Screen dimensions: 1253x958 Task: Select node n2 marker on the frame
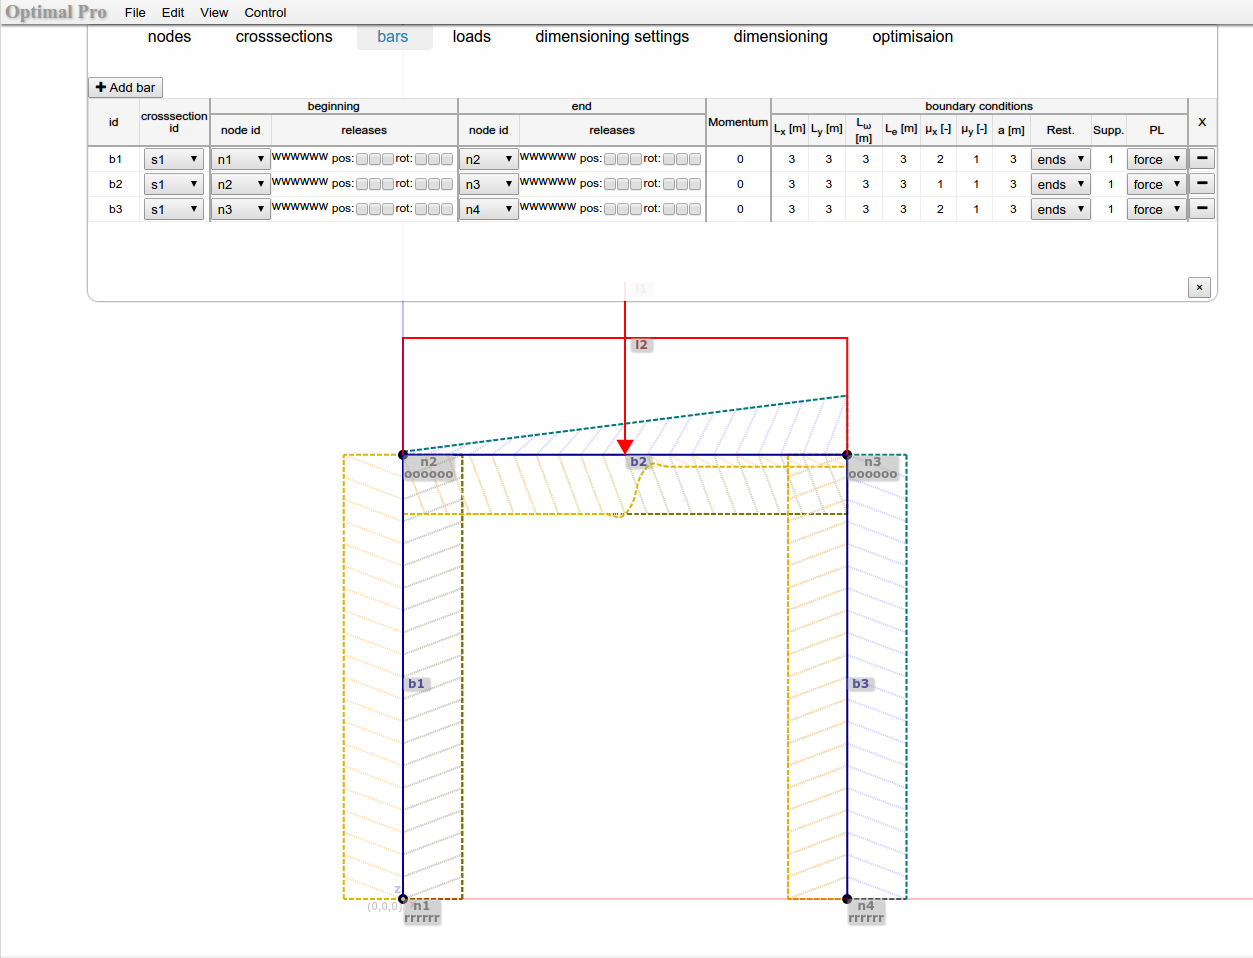pos(403,455)
